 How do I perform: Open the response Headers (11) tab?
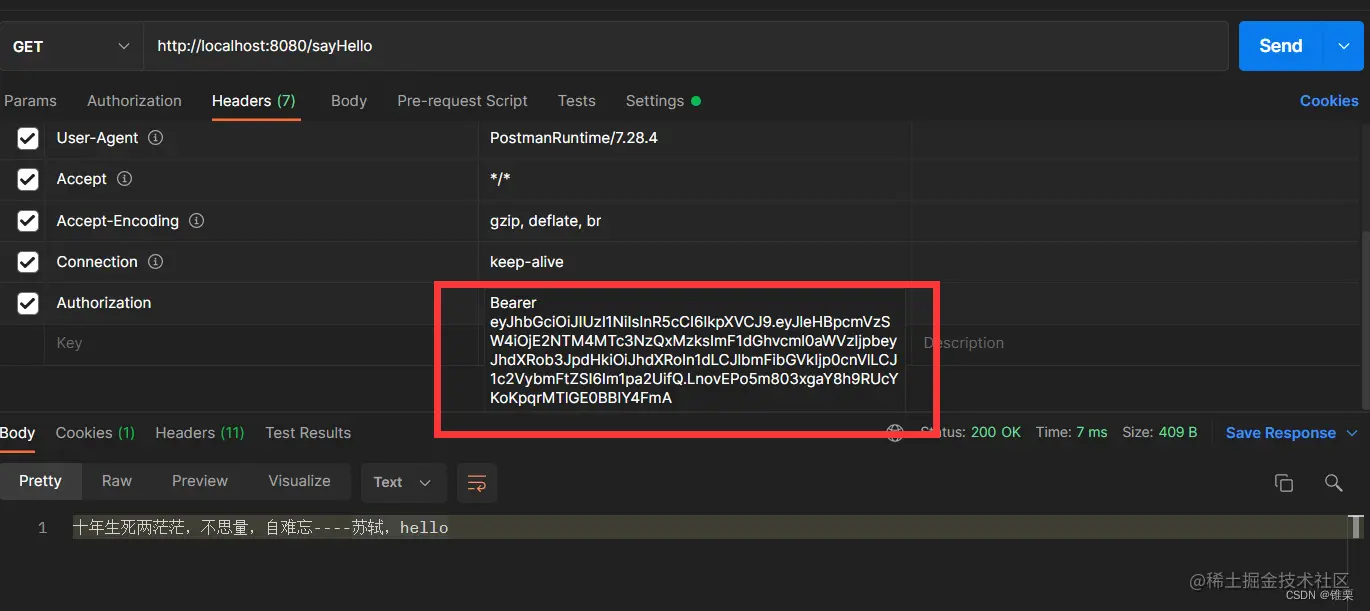200,432
